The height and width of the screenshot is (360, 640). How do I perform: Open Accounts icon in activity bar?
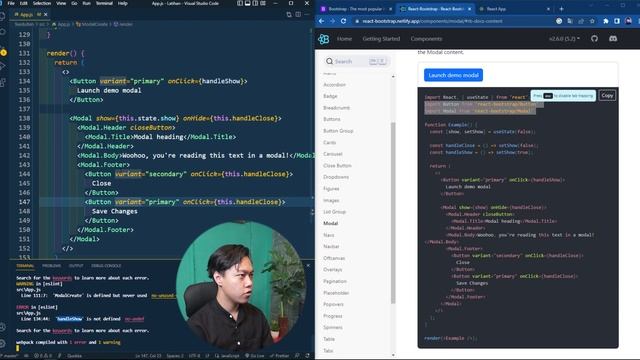coord(3,327)
